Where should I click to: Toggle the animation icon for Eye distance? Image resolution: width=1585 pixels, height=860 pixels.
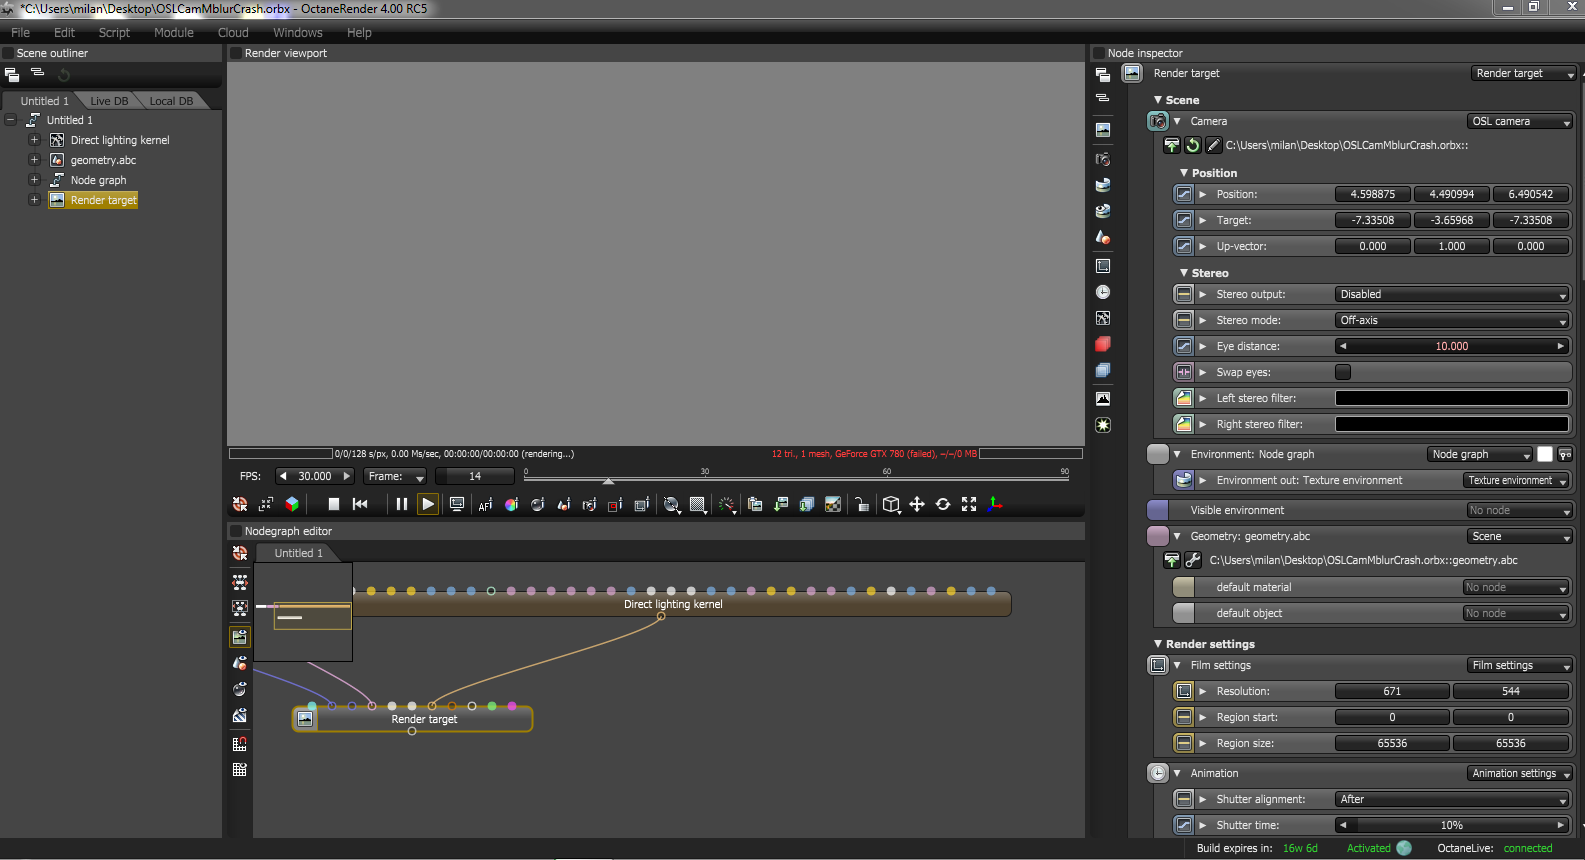(1184, 346)
